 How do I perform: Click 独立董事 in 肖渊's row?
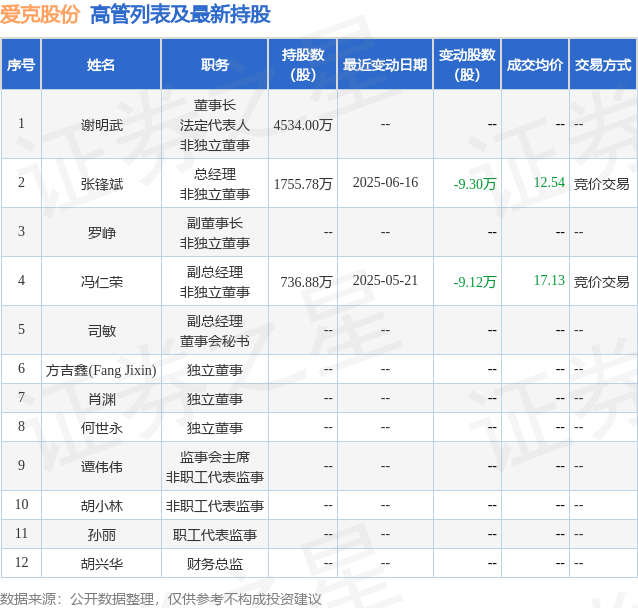pos(215,399)
